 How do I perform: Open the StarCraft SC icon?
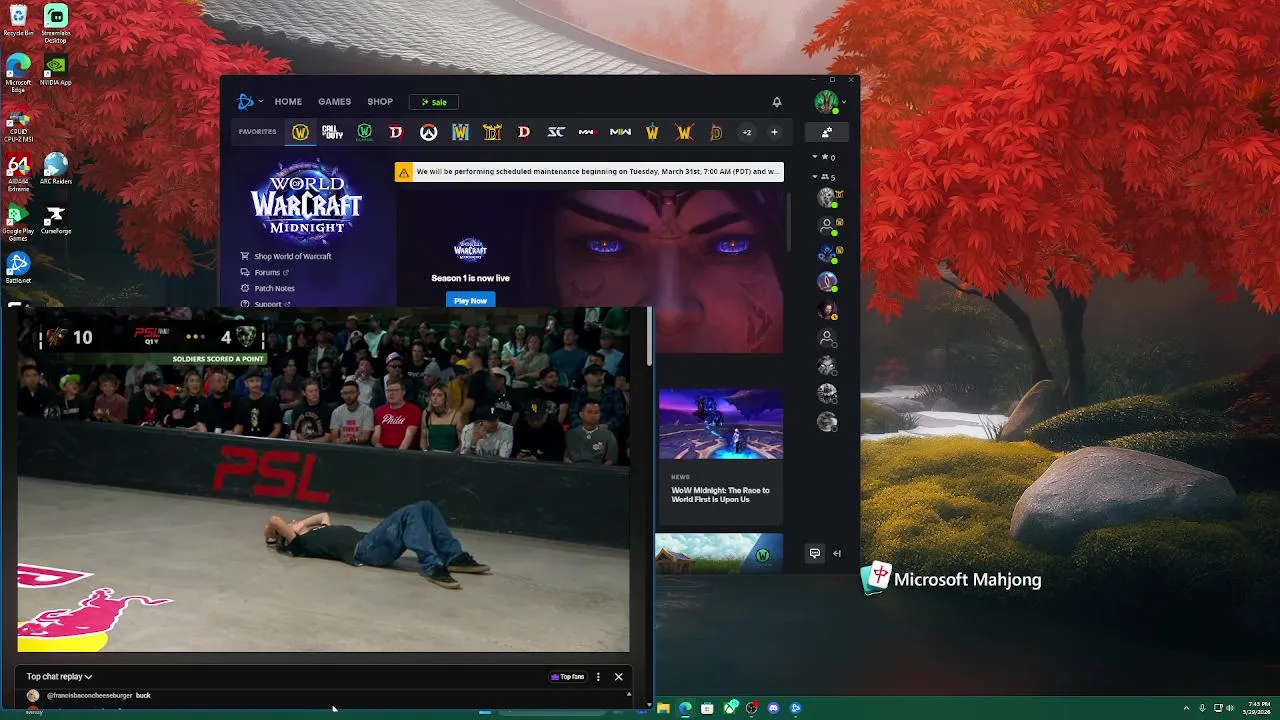(556, 132)
